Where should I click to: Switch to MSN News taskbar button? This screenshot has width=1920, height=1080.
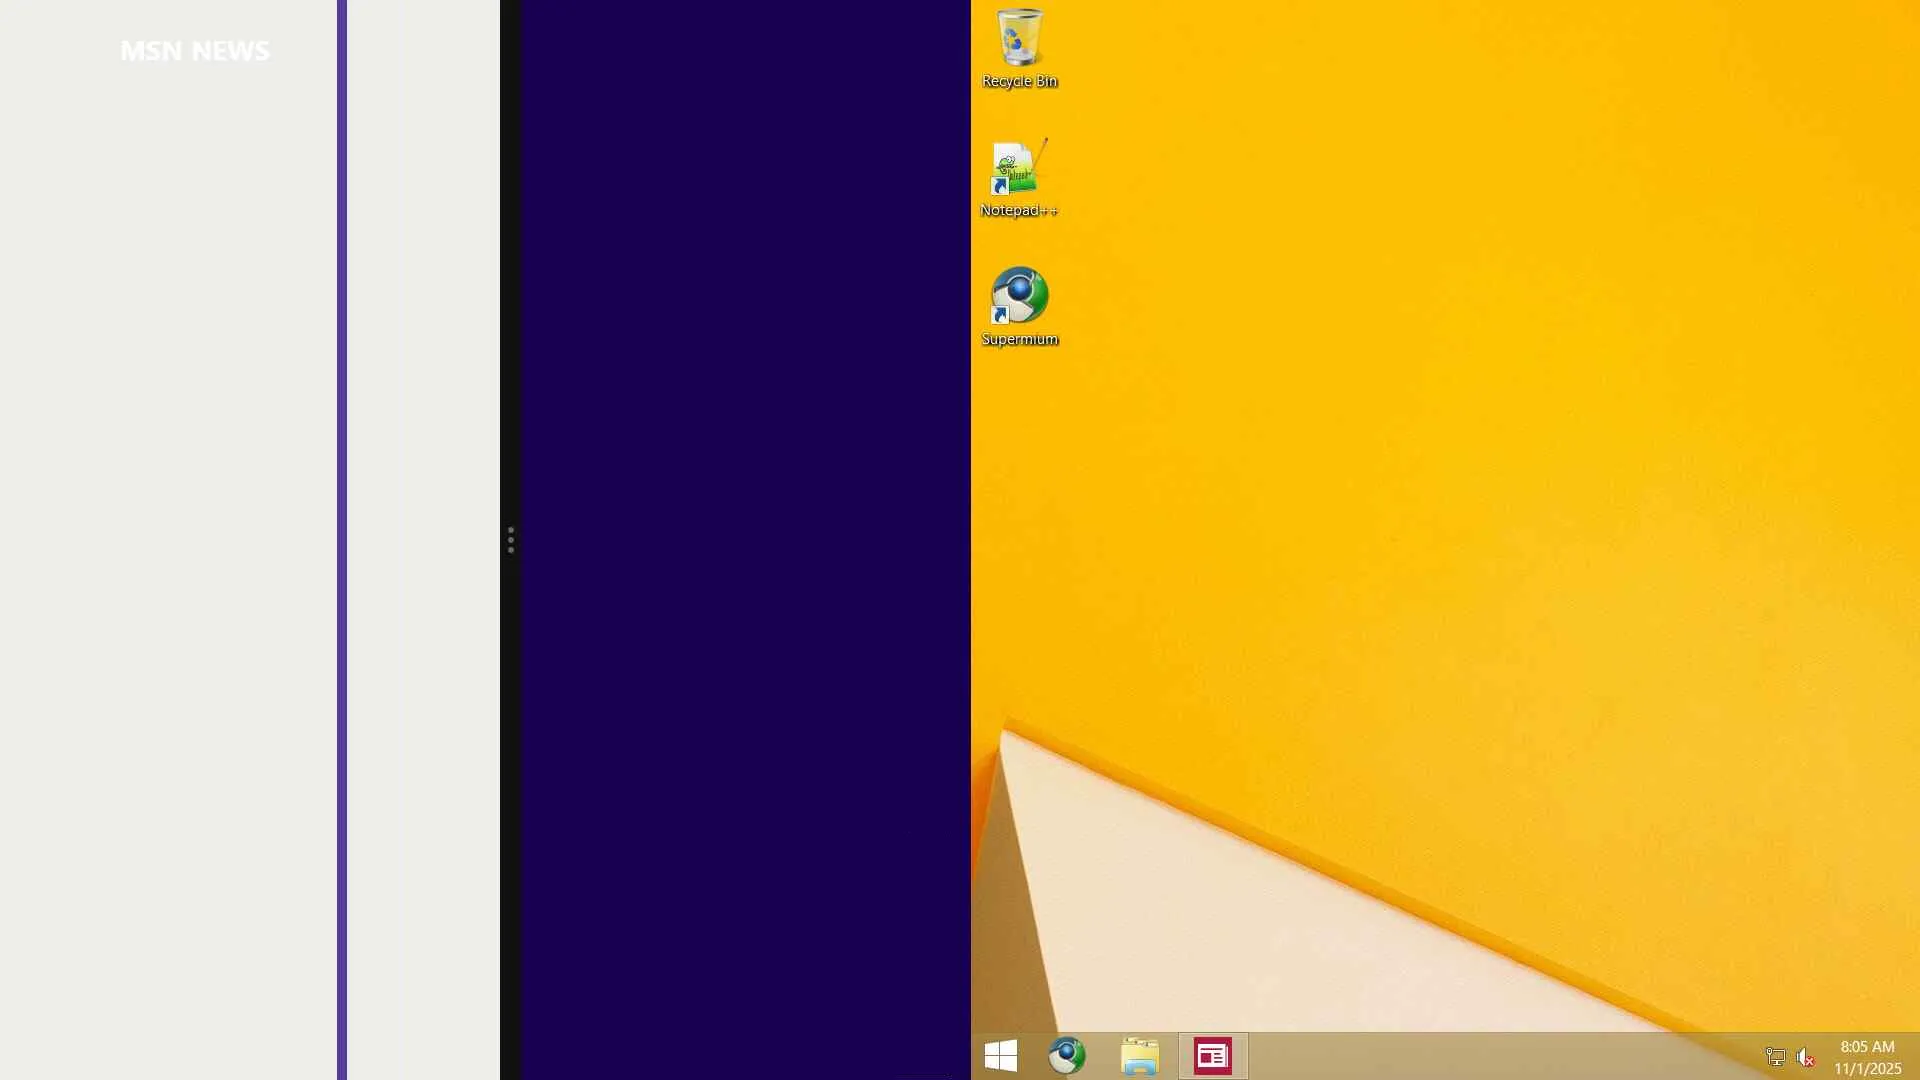(x=1212, y=1056)
